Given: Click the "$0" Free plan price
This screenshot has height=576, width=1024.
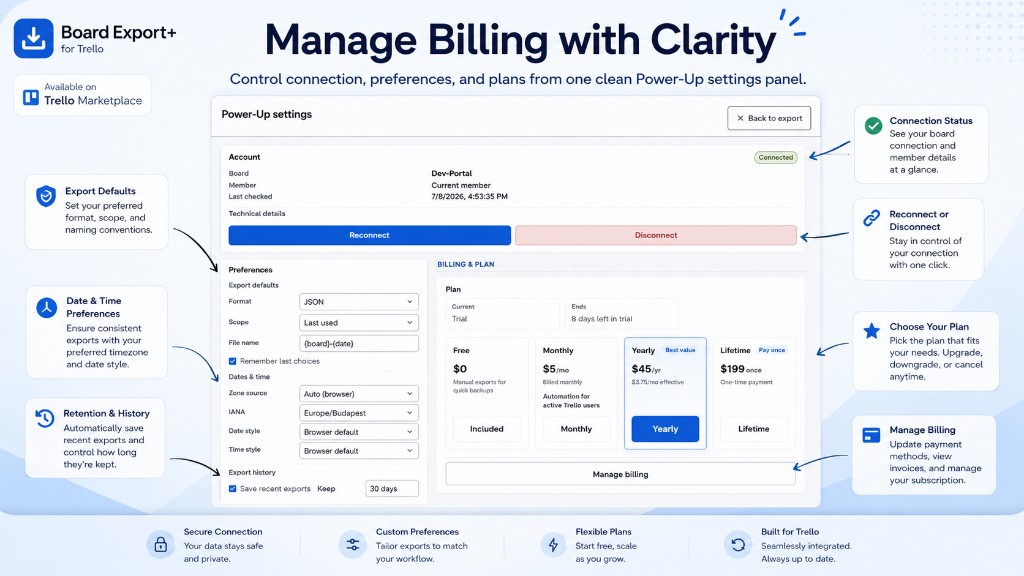Looking at the screenshot, I should 460,369.
